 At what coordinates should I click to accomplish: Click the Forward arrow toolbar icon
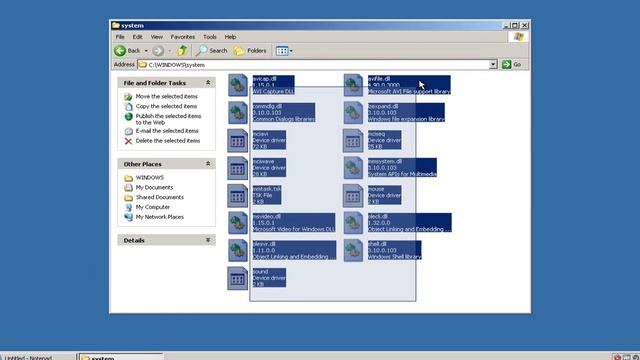click(158, 51)
